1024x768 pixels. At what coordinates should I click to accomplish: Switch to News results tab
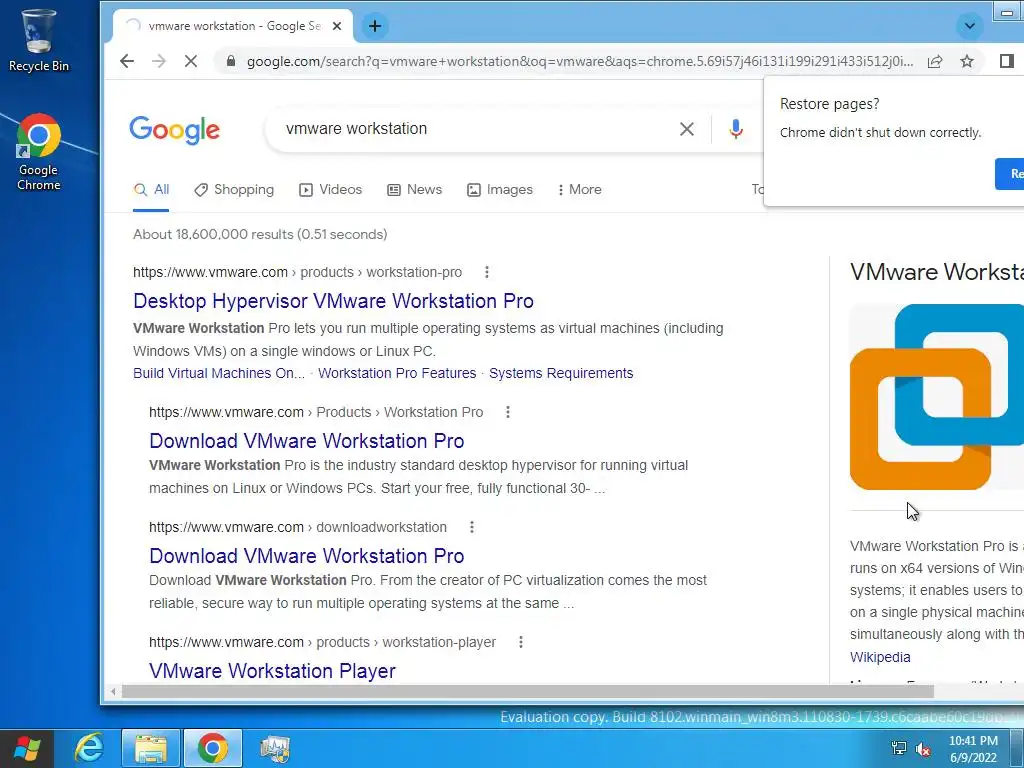click(x=415, y=189)
